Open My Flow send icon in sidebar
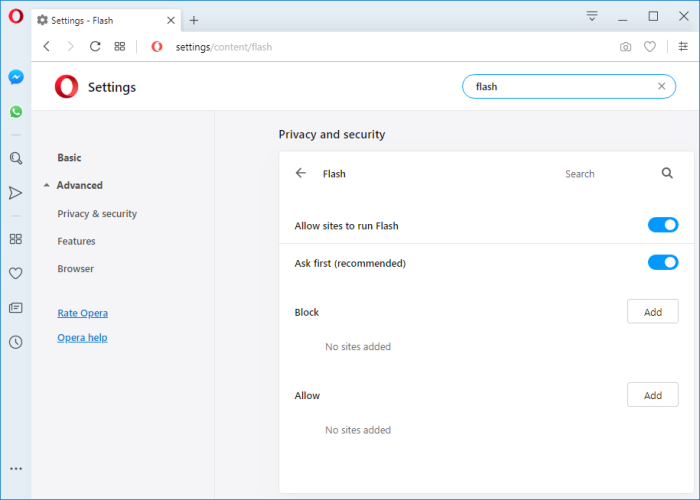Image resolution: width=700 pixels, height=500 pixels. tap(15, 193)
